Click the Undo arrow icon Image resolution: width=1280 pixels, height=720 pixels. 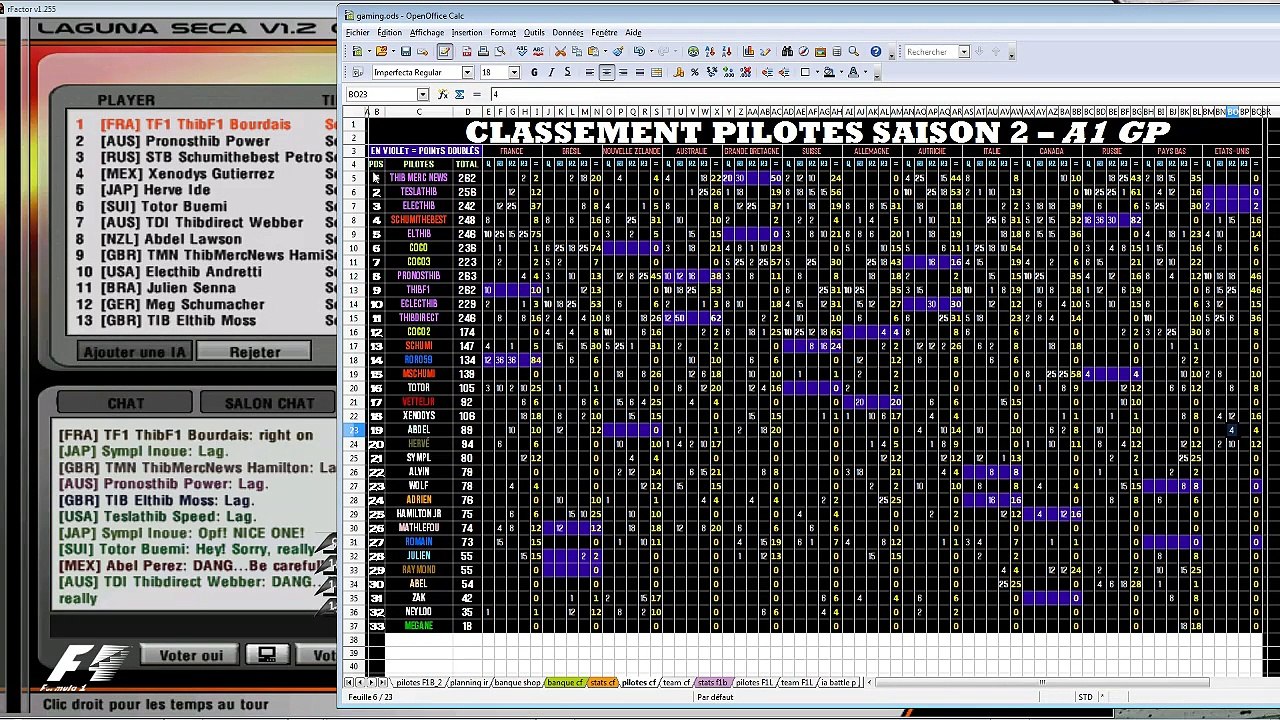pos(639,51)
